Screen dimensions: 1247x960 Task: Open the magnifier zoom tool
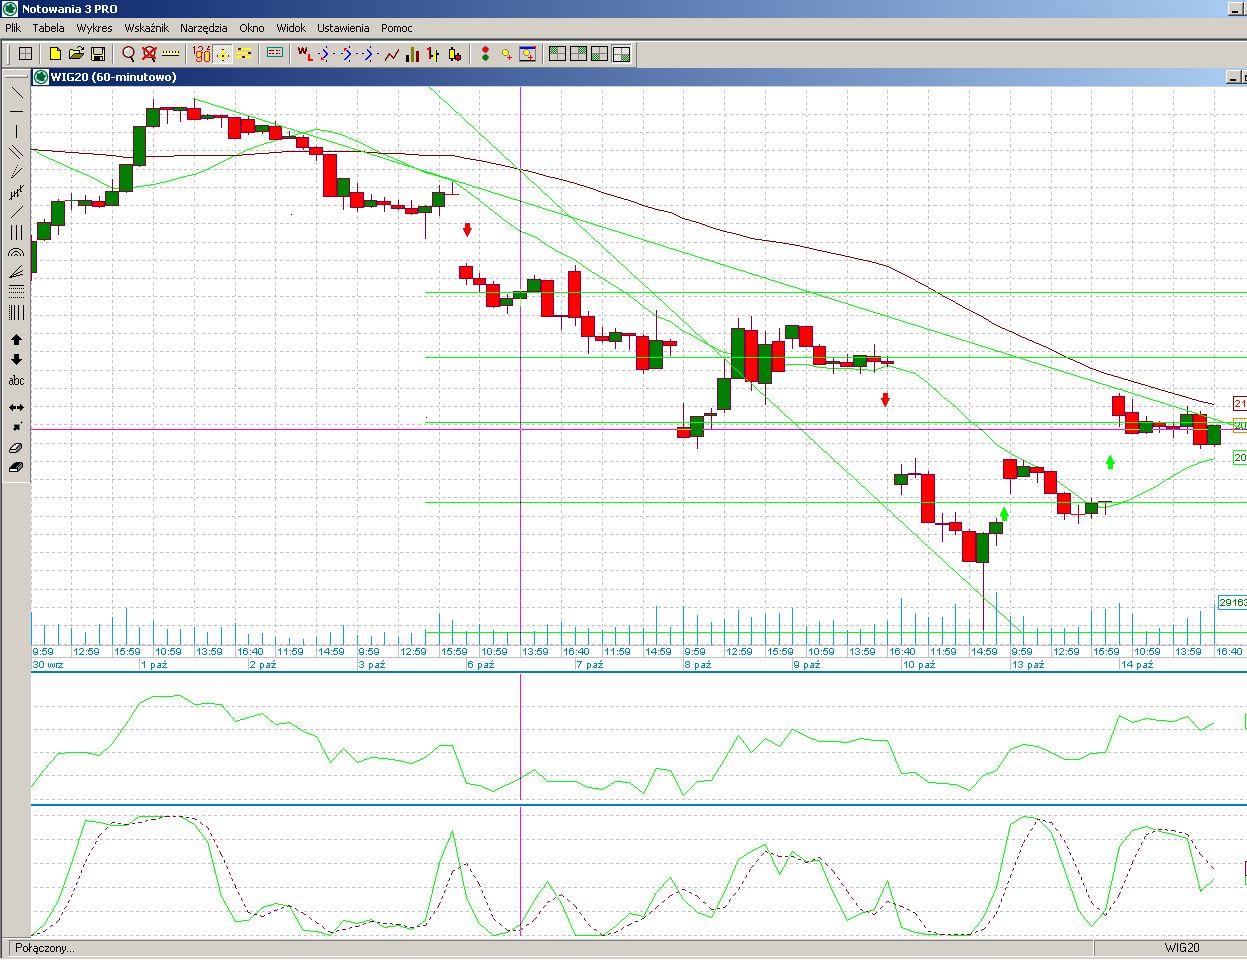coord(128,54)
